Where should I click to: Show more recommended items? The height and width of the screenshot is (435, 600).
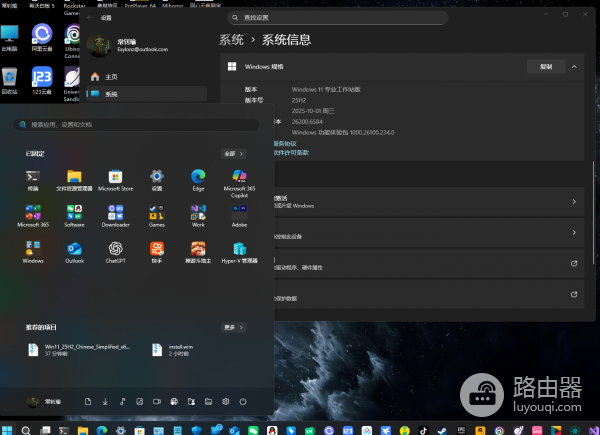[234, 327]
